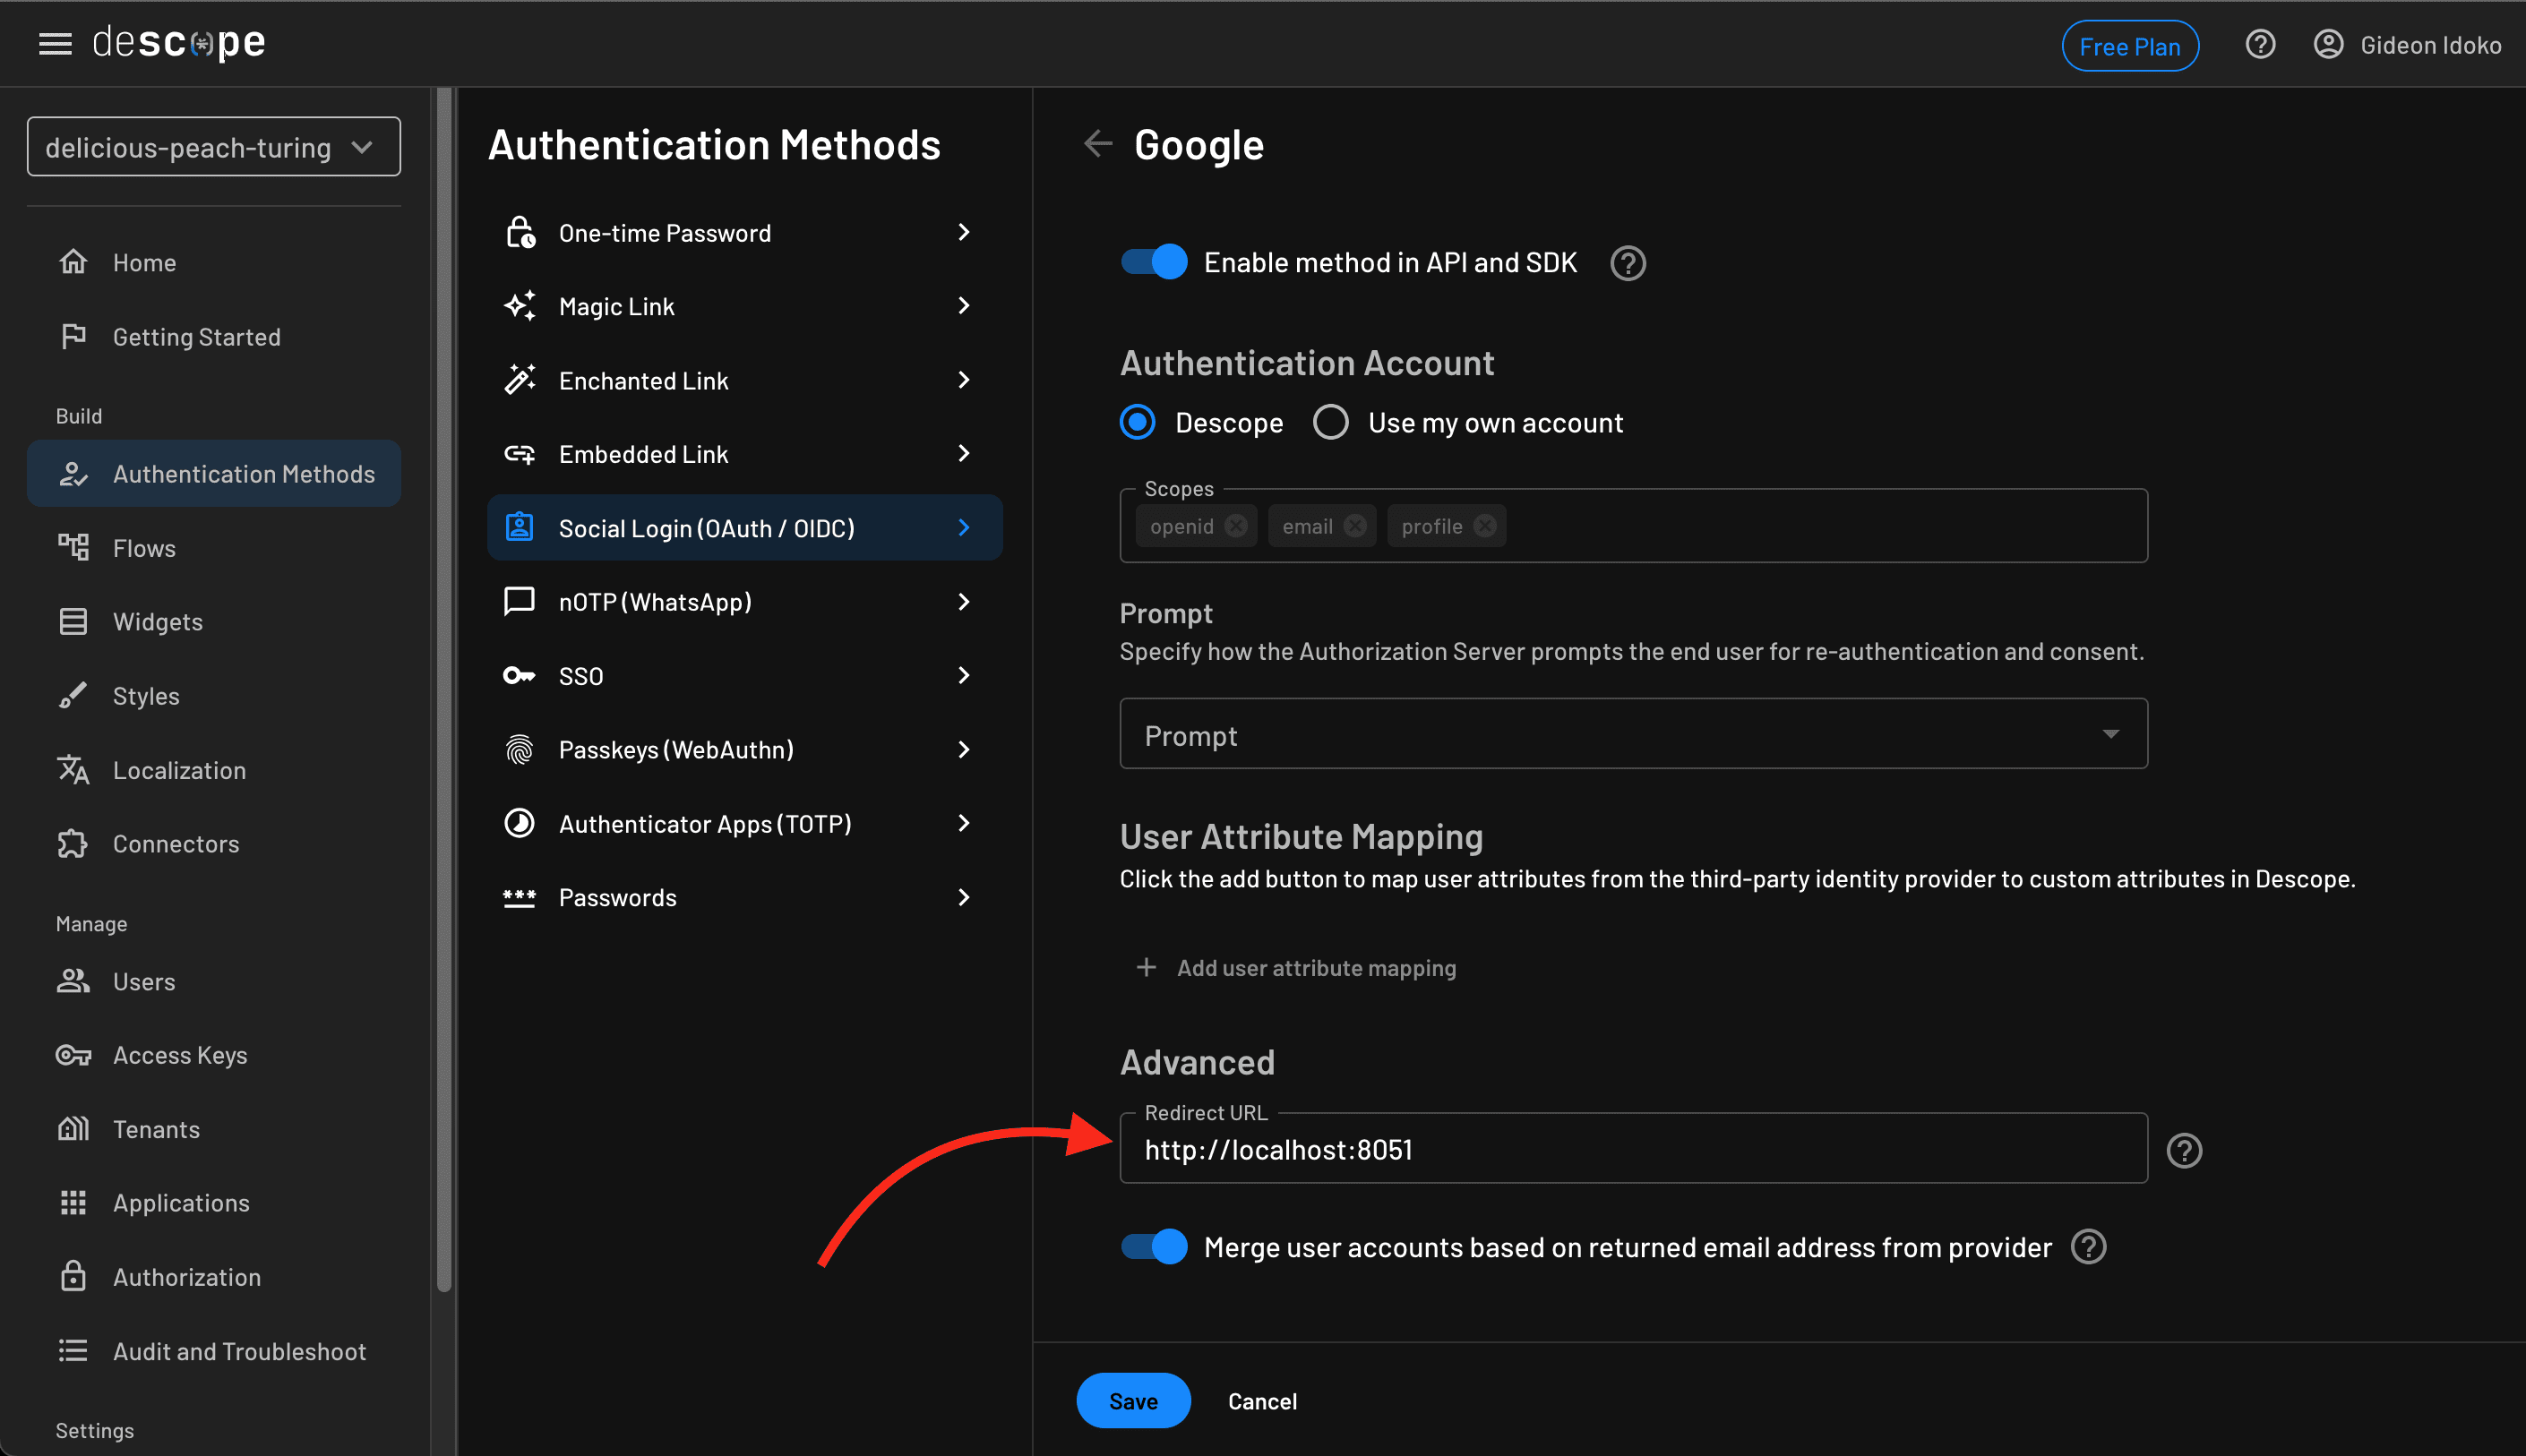Toggle Enable method in API and SDK
Image resolution: width=2526 pixels, height=1456 pixels.
[1153, 262]
